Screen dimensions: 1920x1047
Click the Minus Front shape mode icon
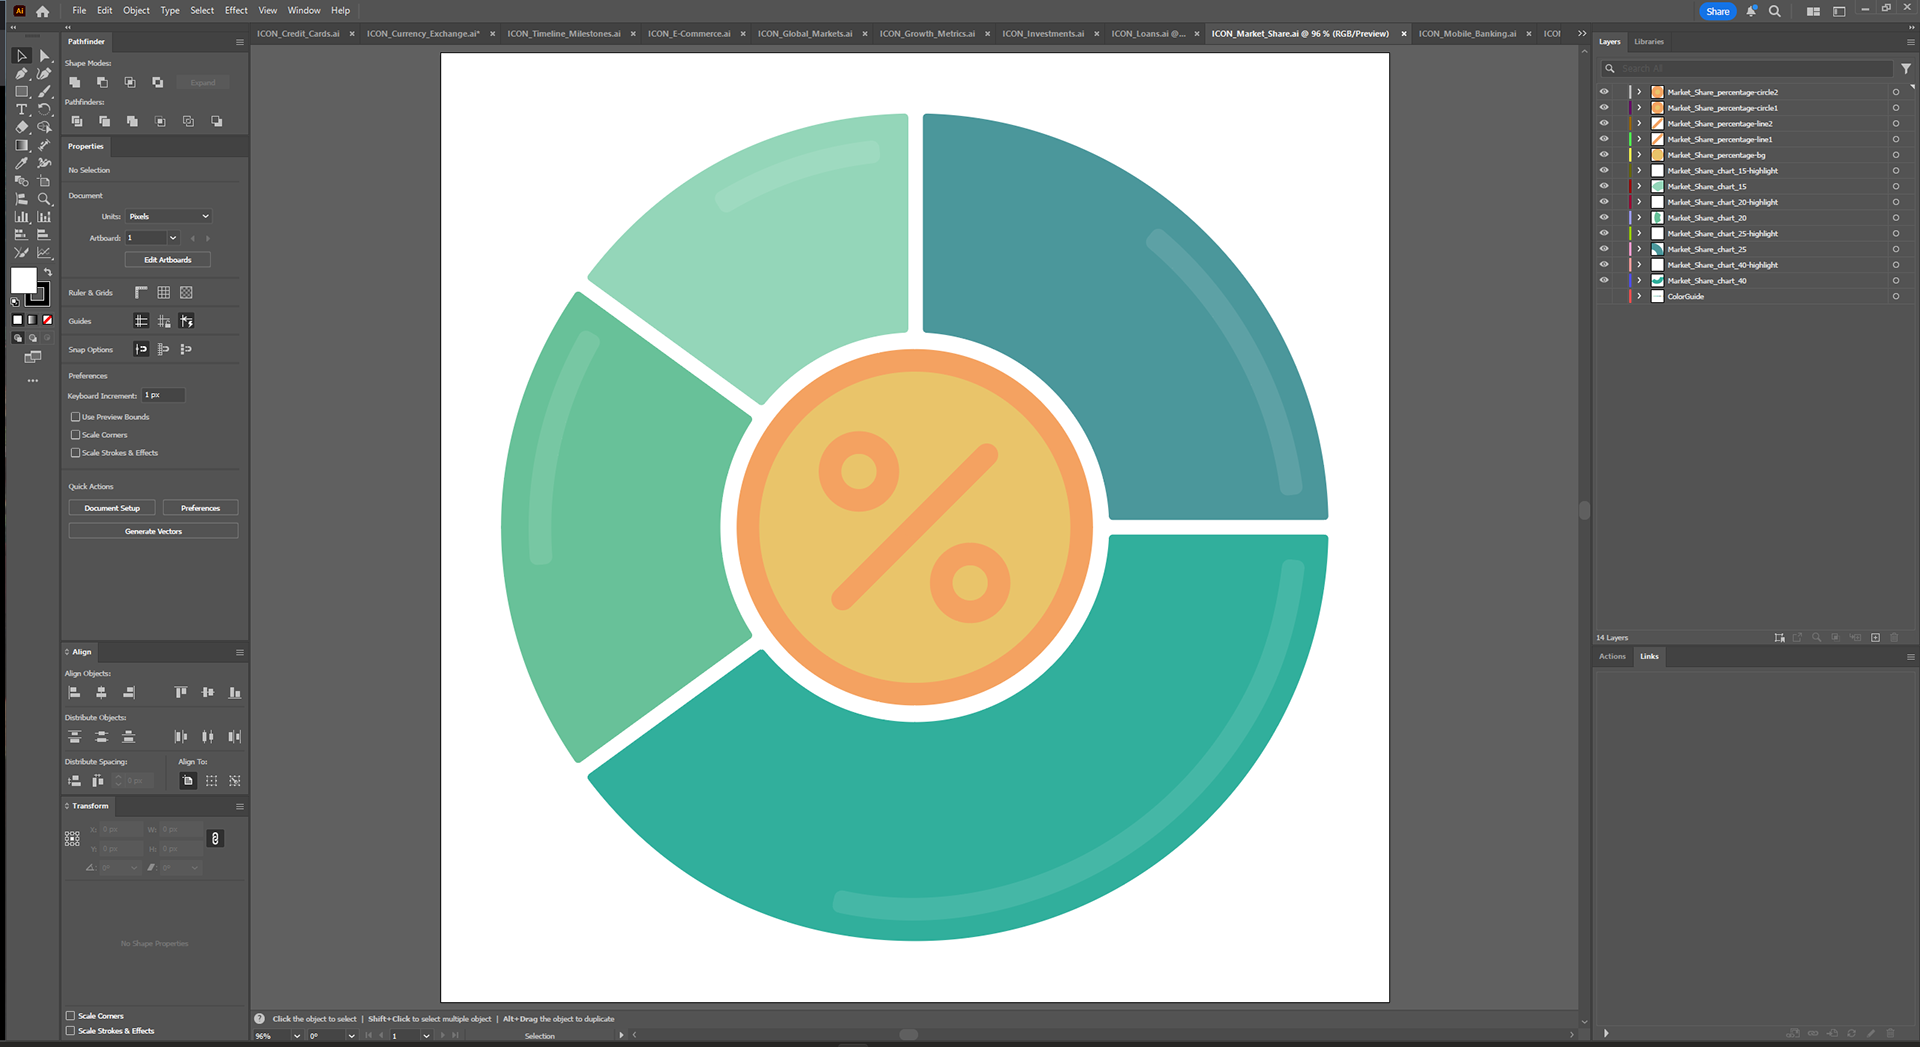(x=102, y=82)
